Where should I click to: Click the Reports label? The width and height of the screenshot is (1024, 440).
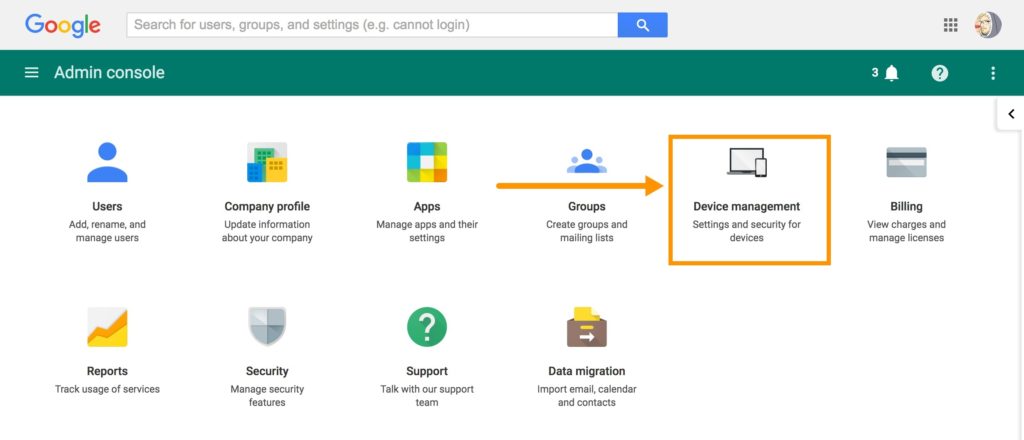point(107,371)
